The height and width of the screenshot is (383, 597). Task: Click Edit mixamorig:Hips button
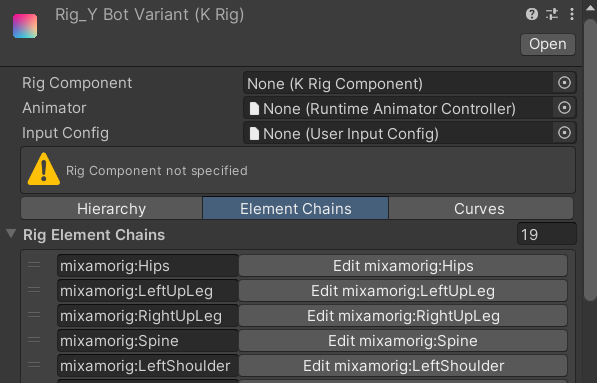point(403,266)
